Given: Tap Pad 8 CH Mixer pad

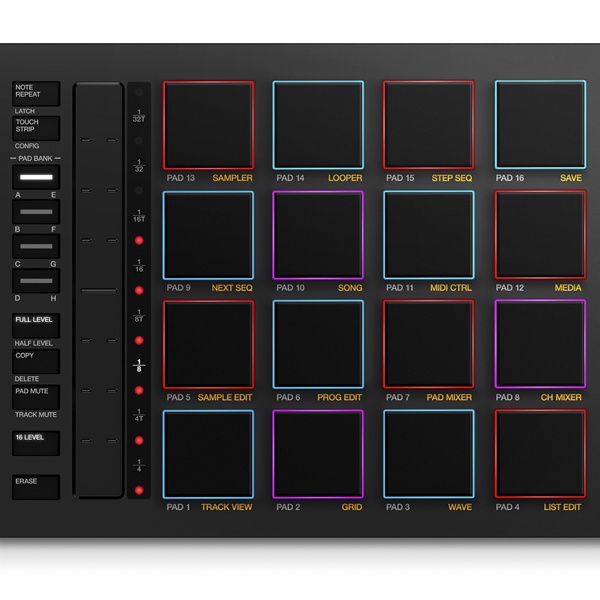Looking at the screenshot, I should coord(540,344).
